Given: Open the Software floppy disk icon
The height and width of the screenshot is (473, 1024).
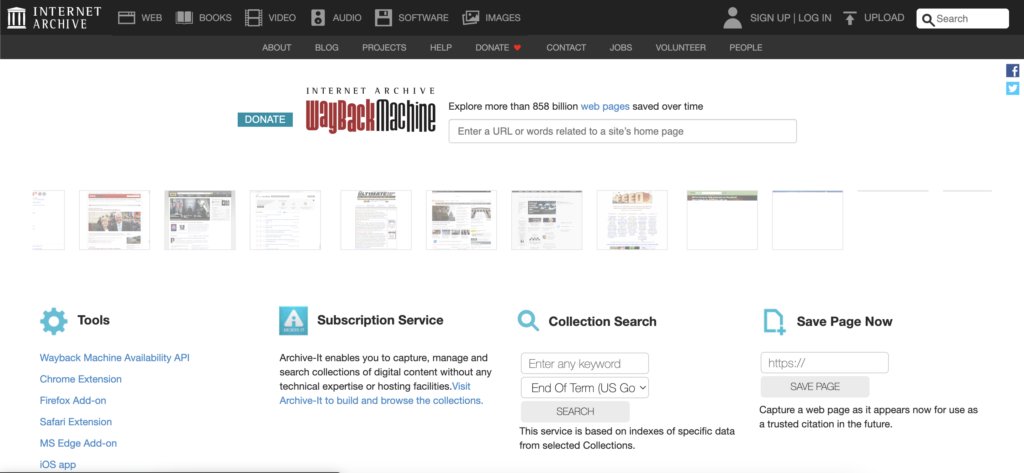Looking at the screenshot, I should point(383,18).
